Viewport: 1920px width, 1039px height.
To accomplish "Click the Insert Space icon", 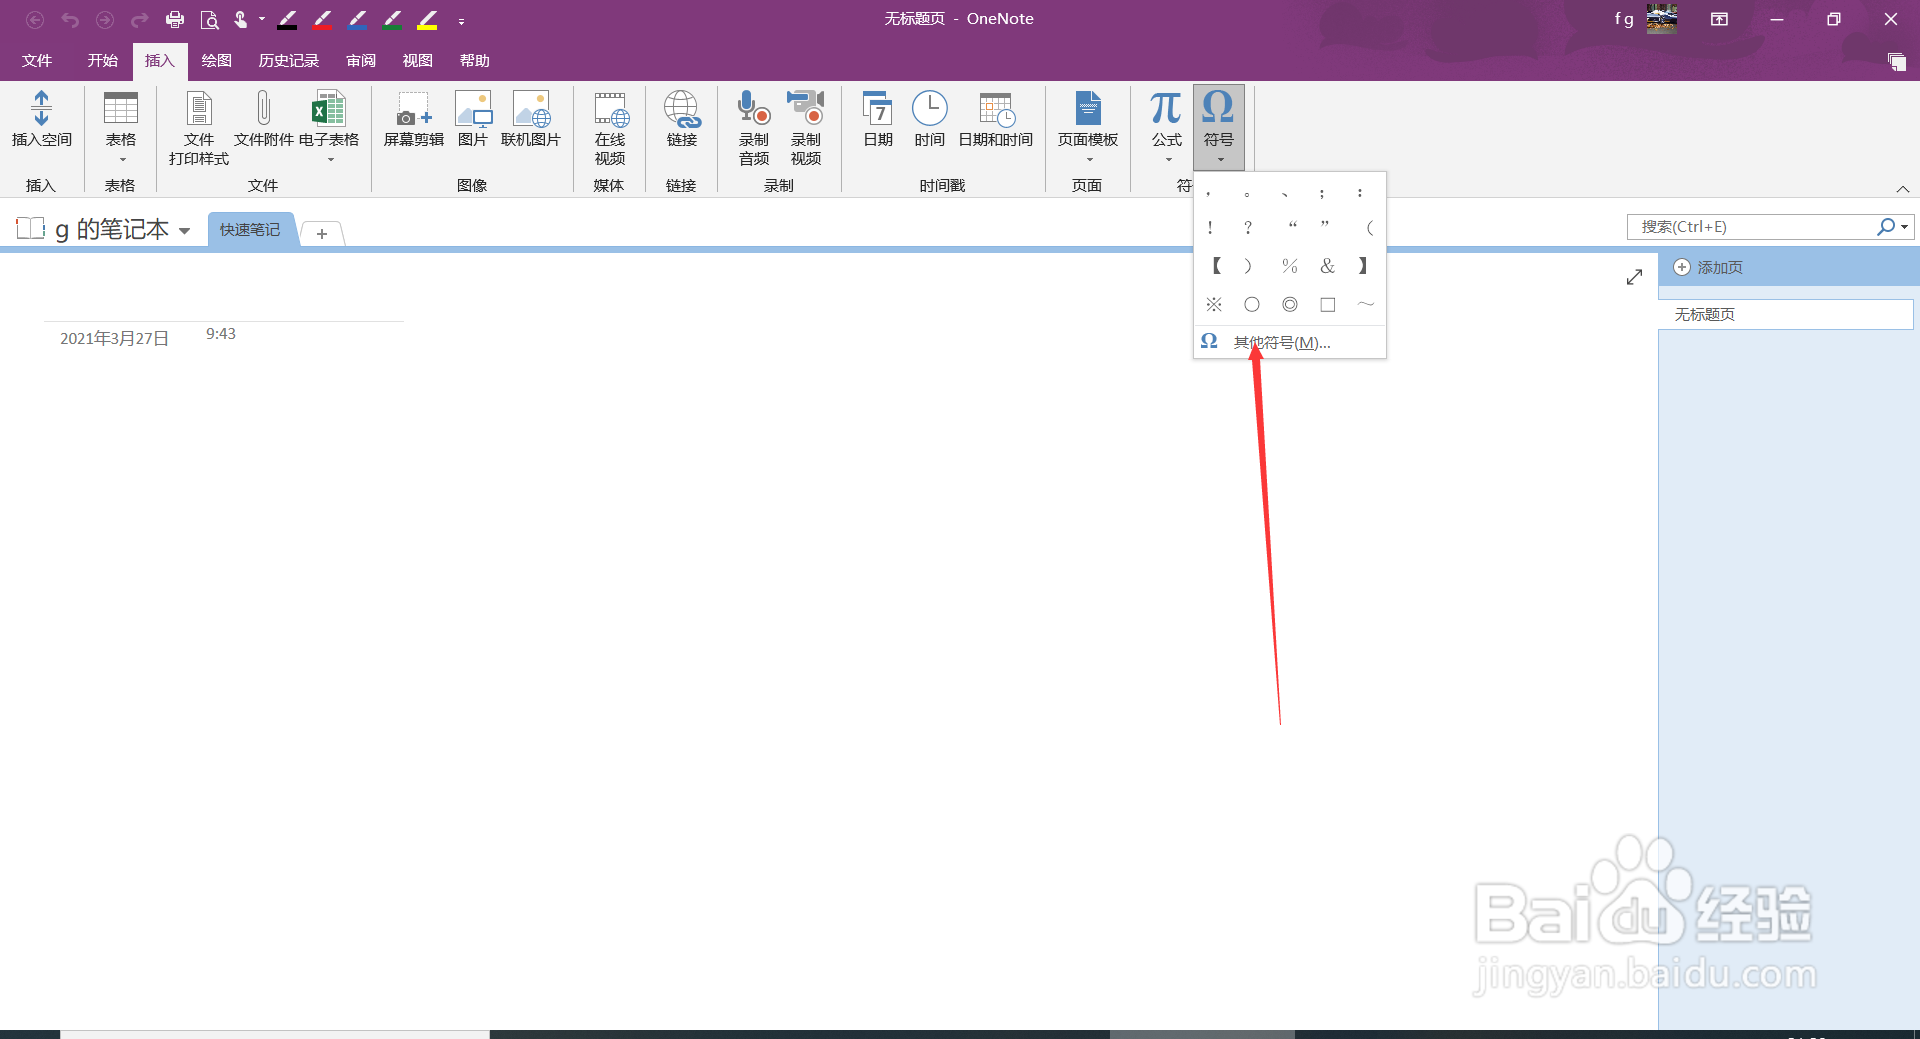I will coord(41,108).
